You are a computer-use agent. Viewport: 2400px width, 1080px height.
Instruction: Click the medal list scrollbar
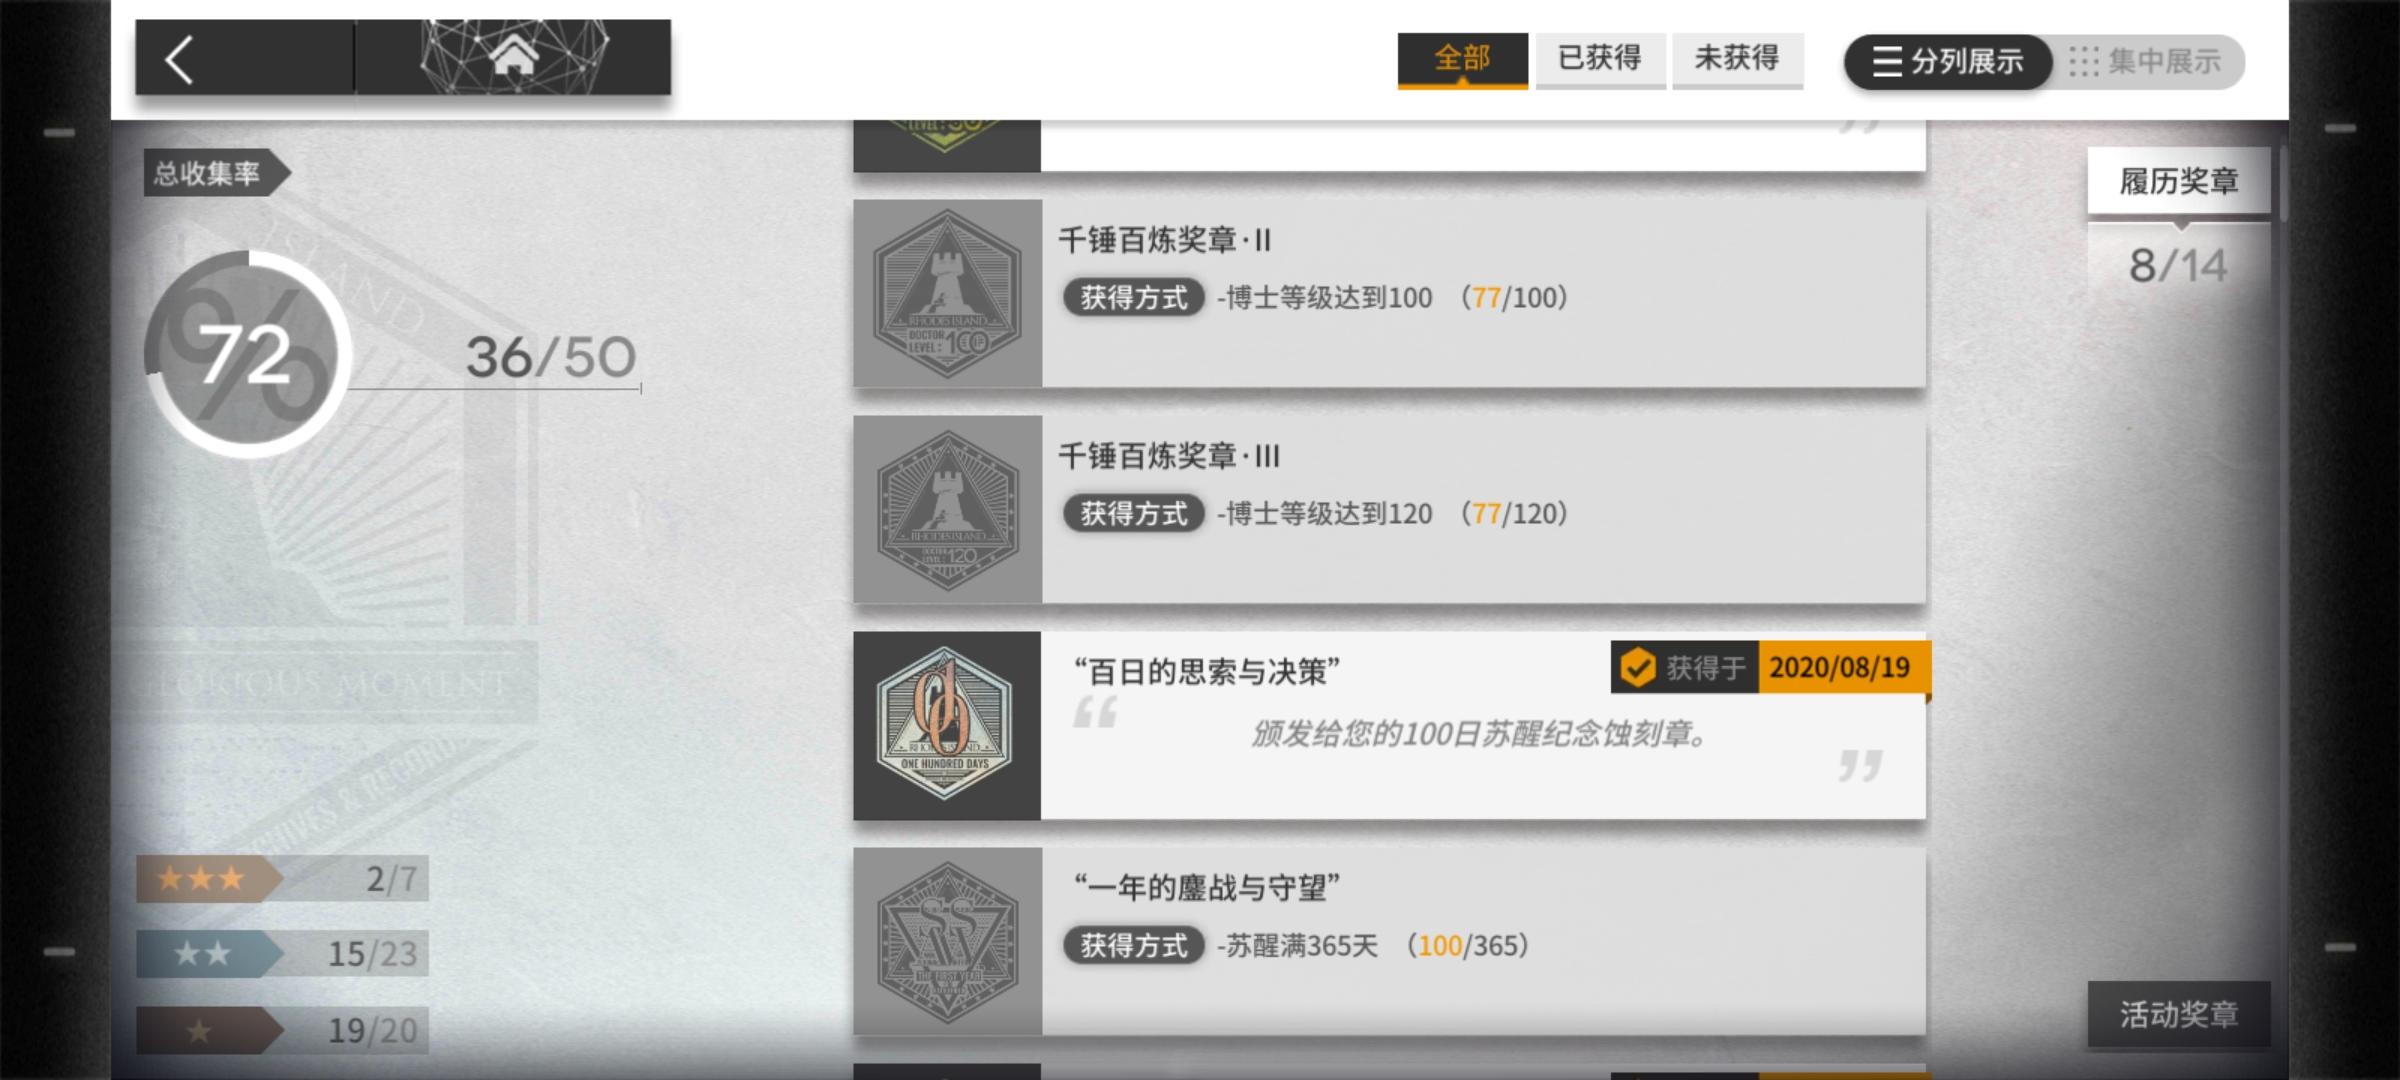(x=2283, y=185)
